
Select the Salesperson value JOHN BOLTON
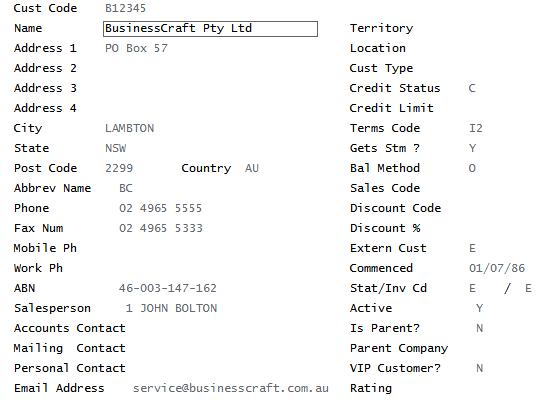pos(178,308)
